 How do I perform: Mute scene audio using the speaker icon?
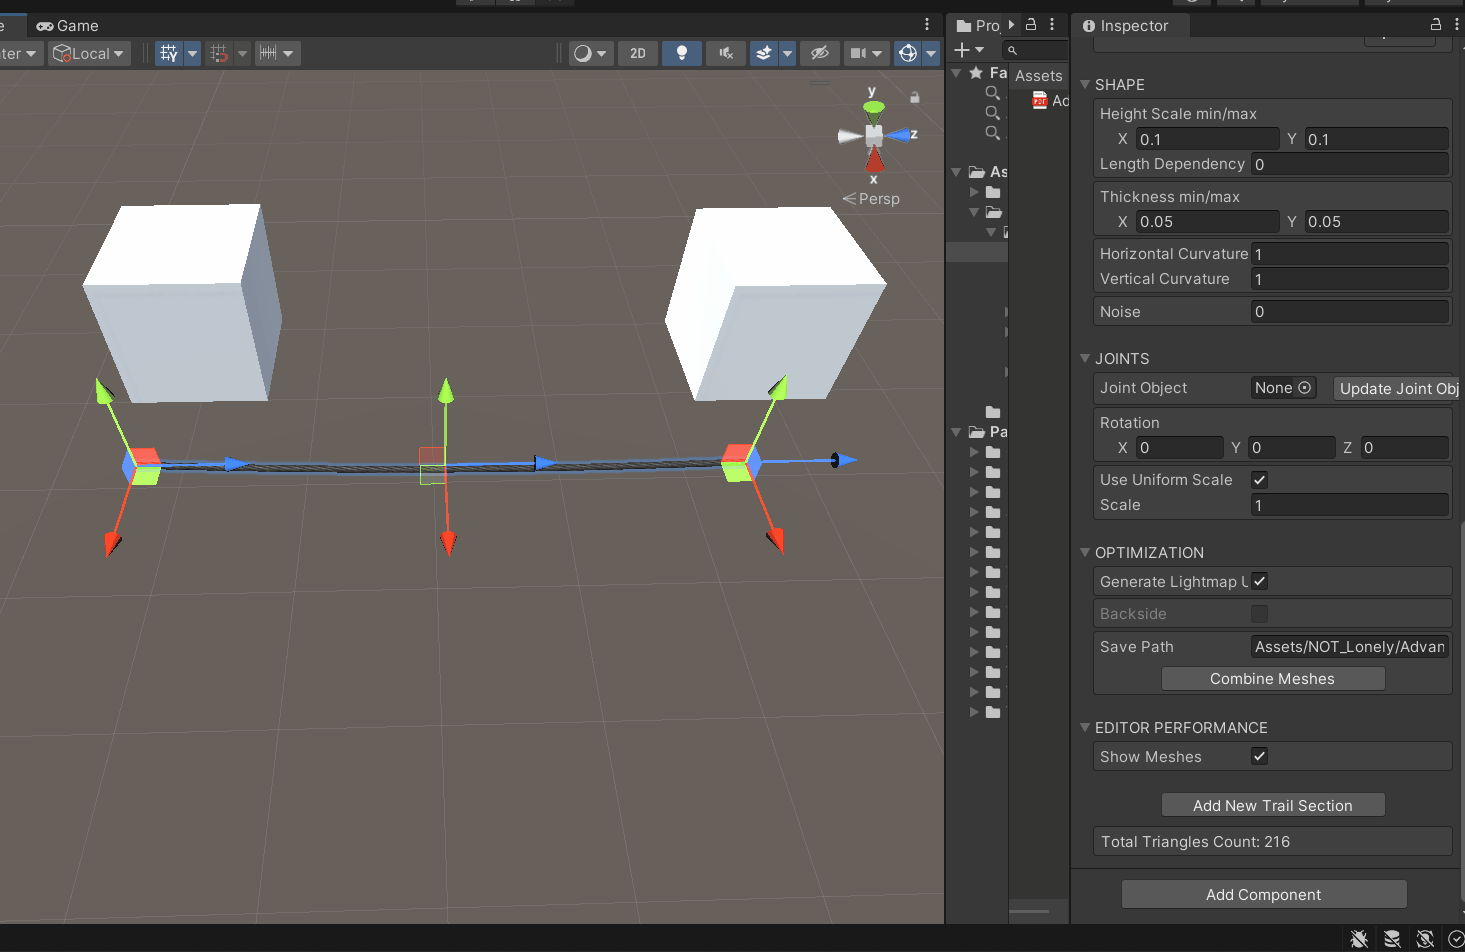pos(726,53)
